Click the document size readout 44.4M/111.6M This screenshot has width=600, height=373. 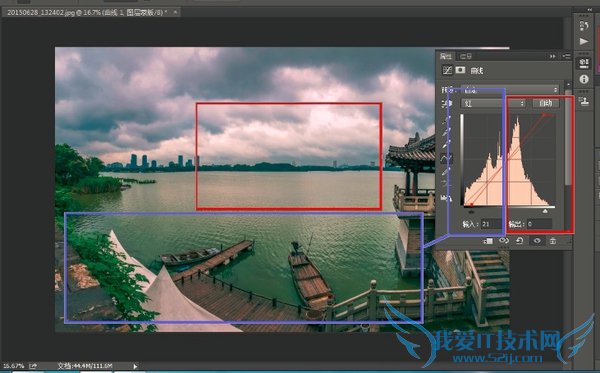85,366
